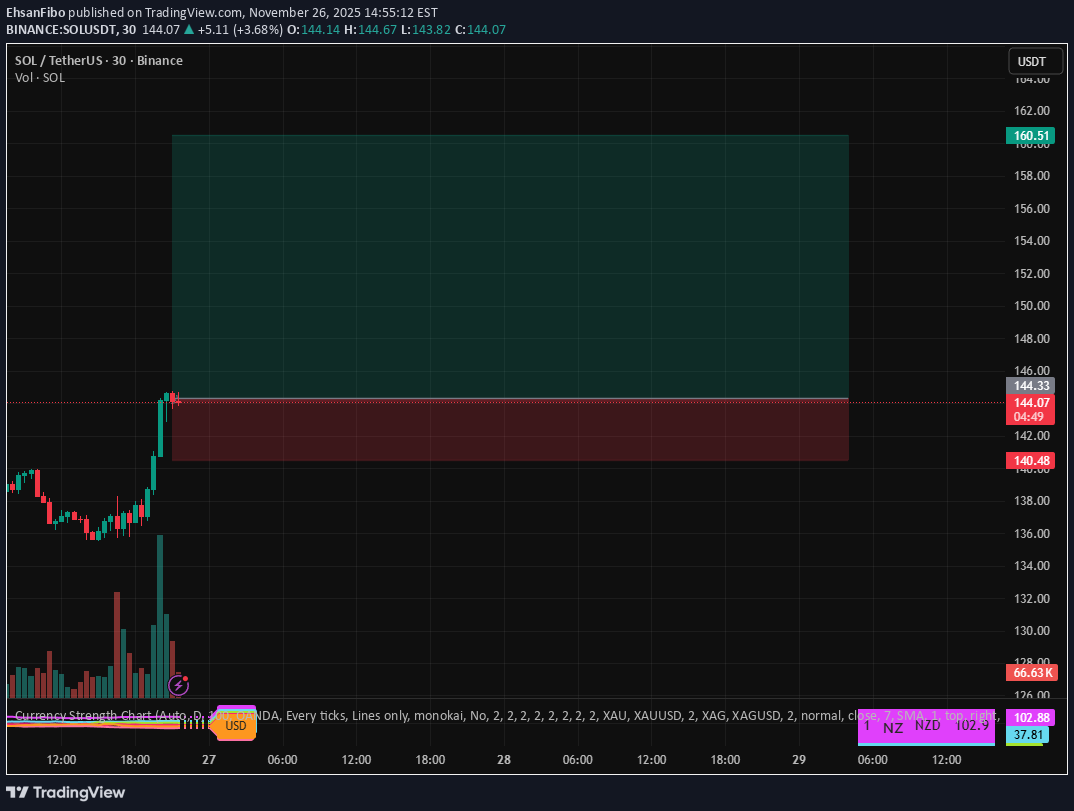Click the green price change arrow
The image size is (1074, 811).
[x=189, y=30]
